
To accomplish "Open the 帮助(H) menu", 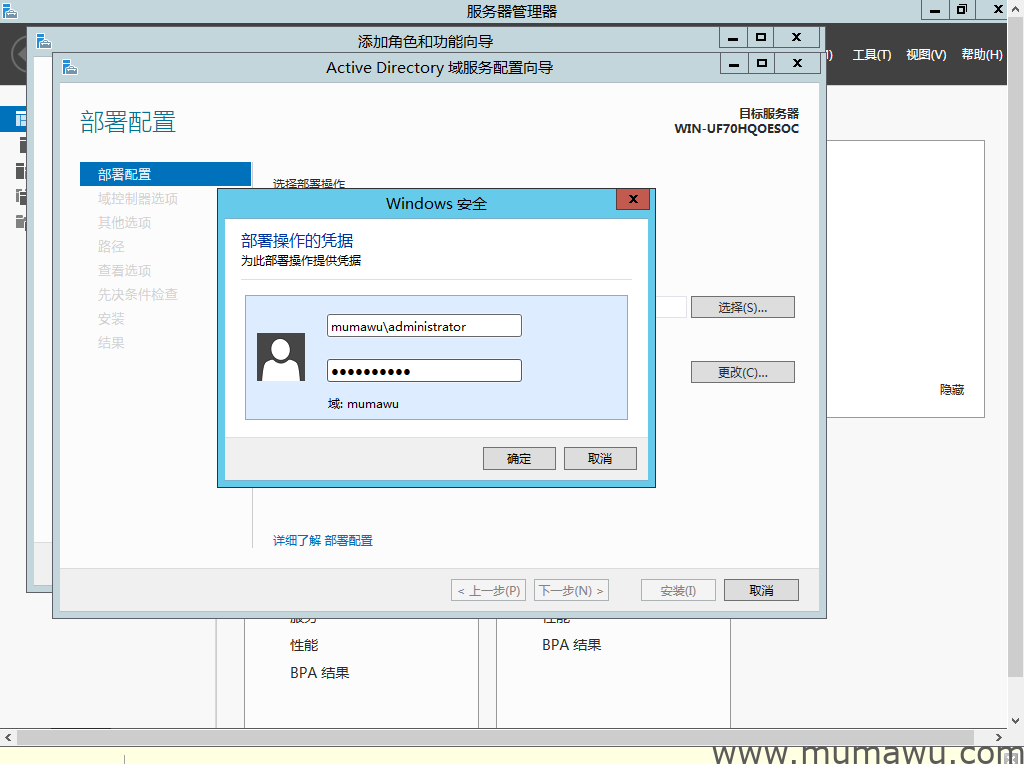I will coord(981,55).
